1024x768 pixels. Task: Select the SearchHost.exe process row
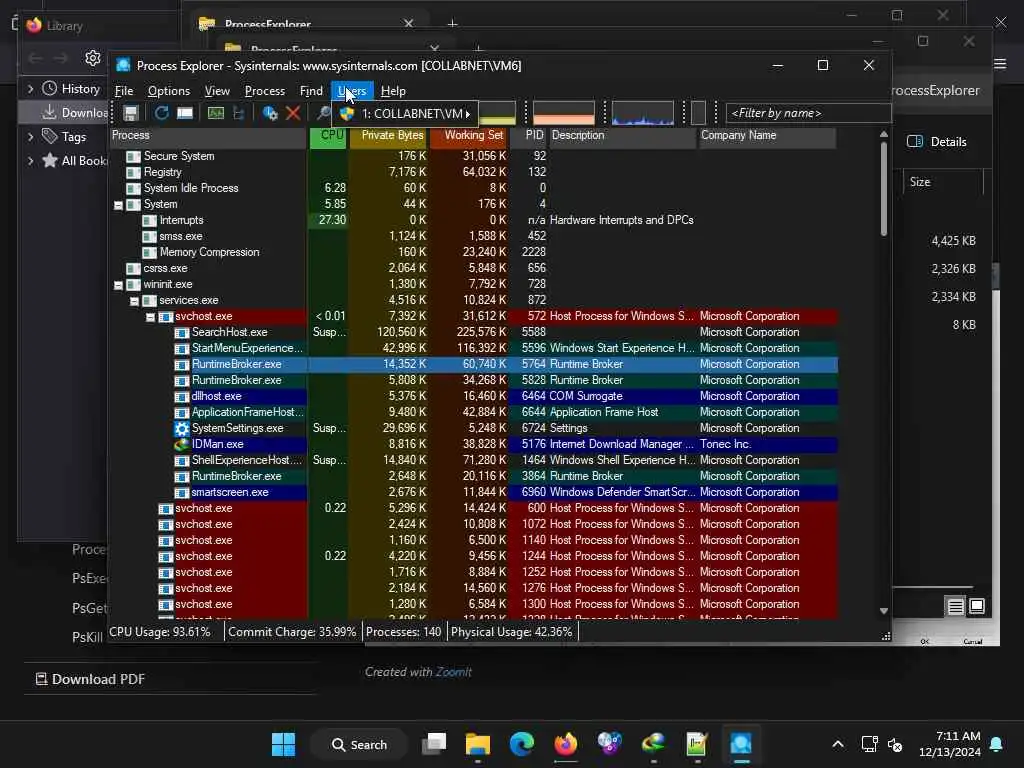[473, 332]
